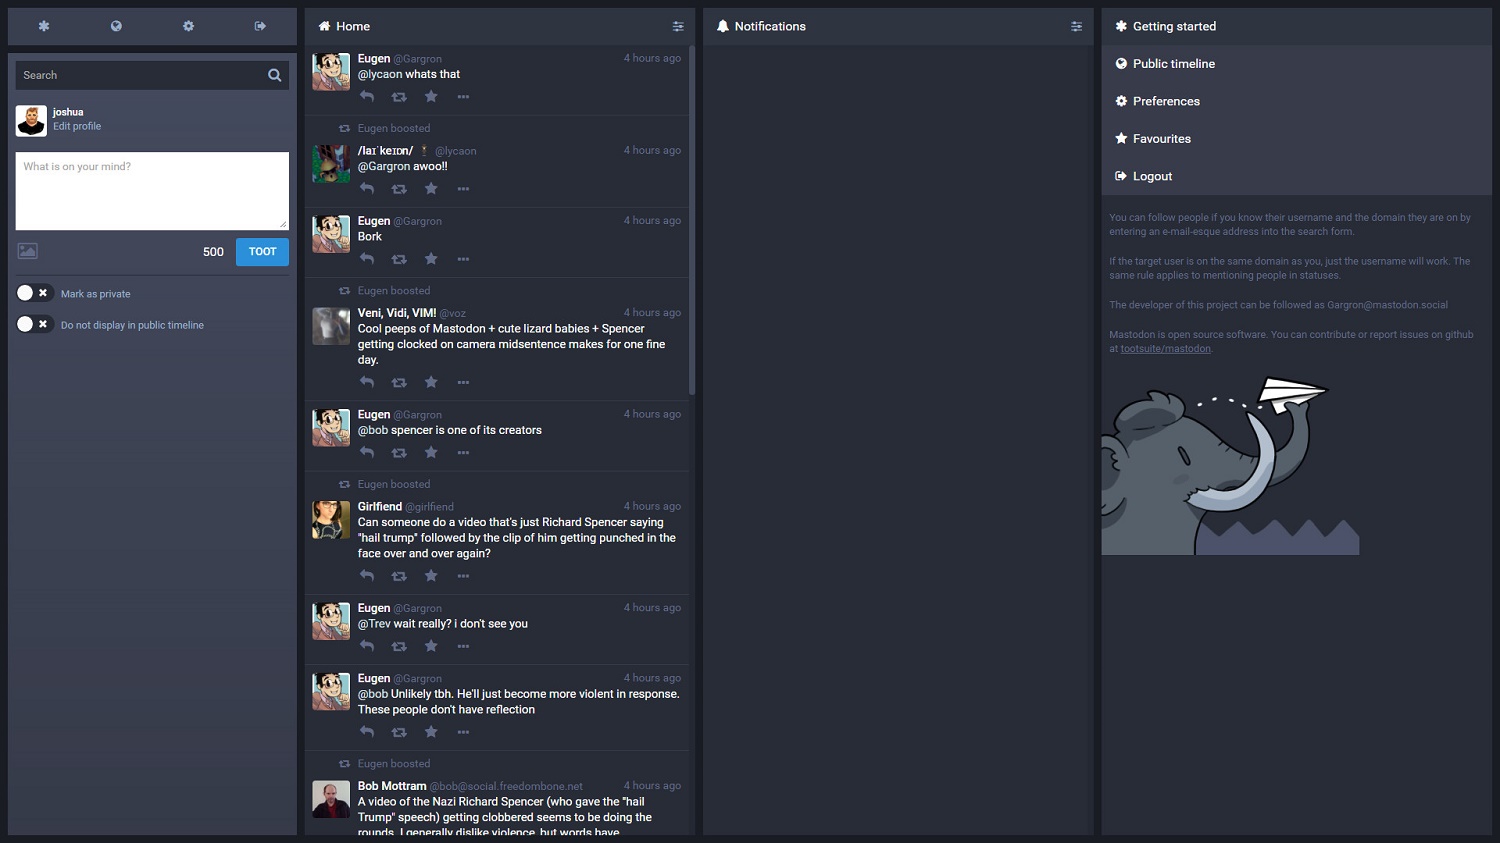Viewport: 1500px width, 843px height.
Task: Reply to '@Gargron awoo!!' toot
Action: tap(367, 189)
